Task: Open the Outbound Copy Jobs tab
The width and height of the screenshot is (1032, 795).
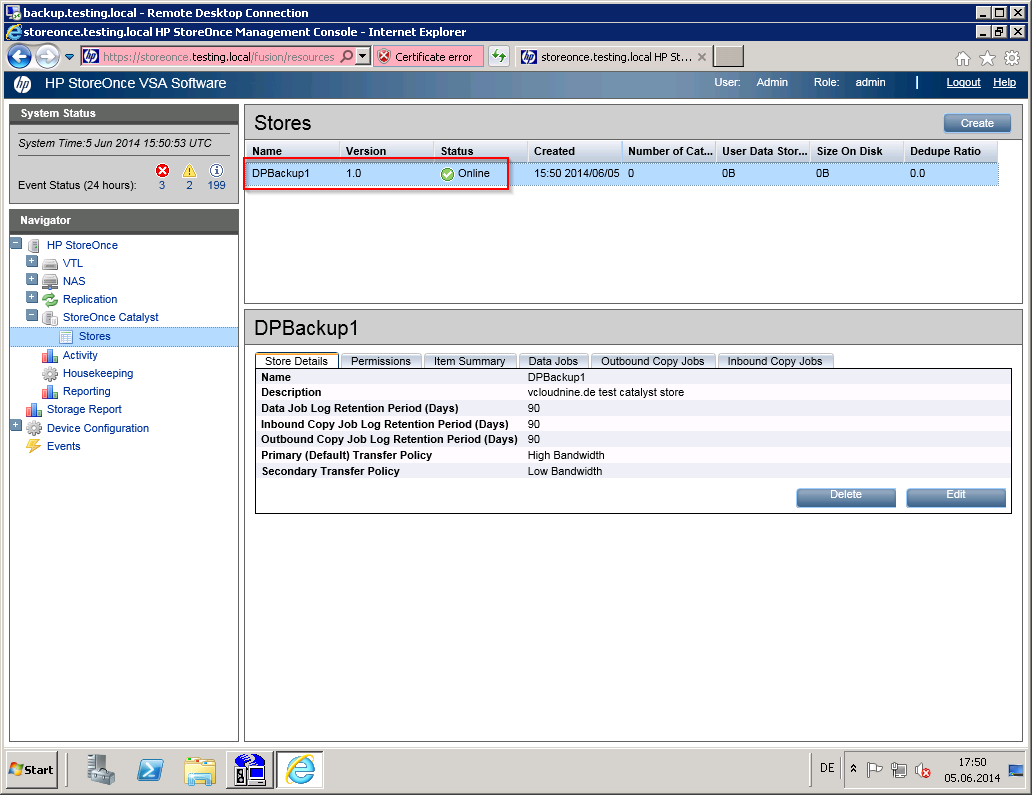Action: pos(652,361)
